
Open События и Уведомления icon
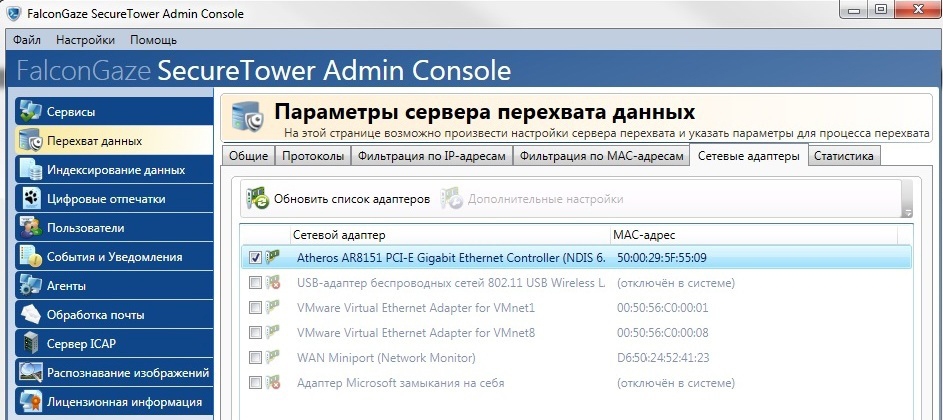coord(30,257)
